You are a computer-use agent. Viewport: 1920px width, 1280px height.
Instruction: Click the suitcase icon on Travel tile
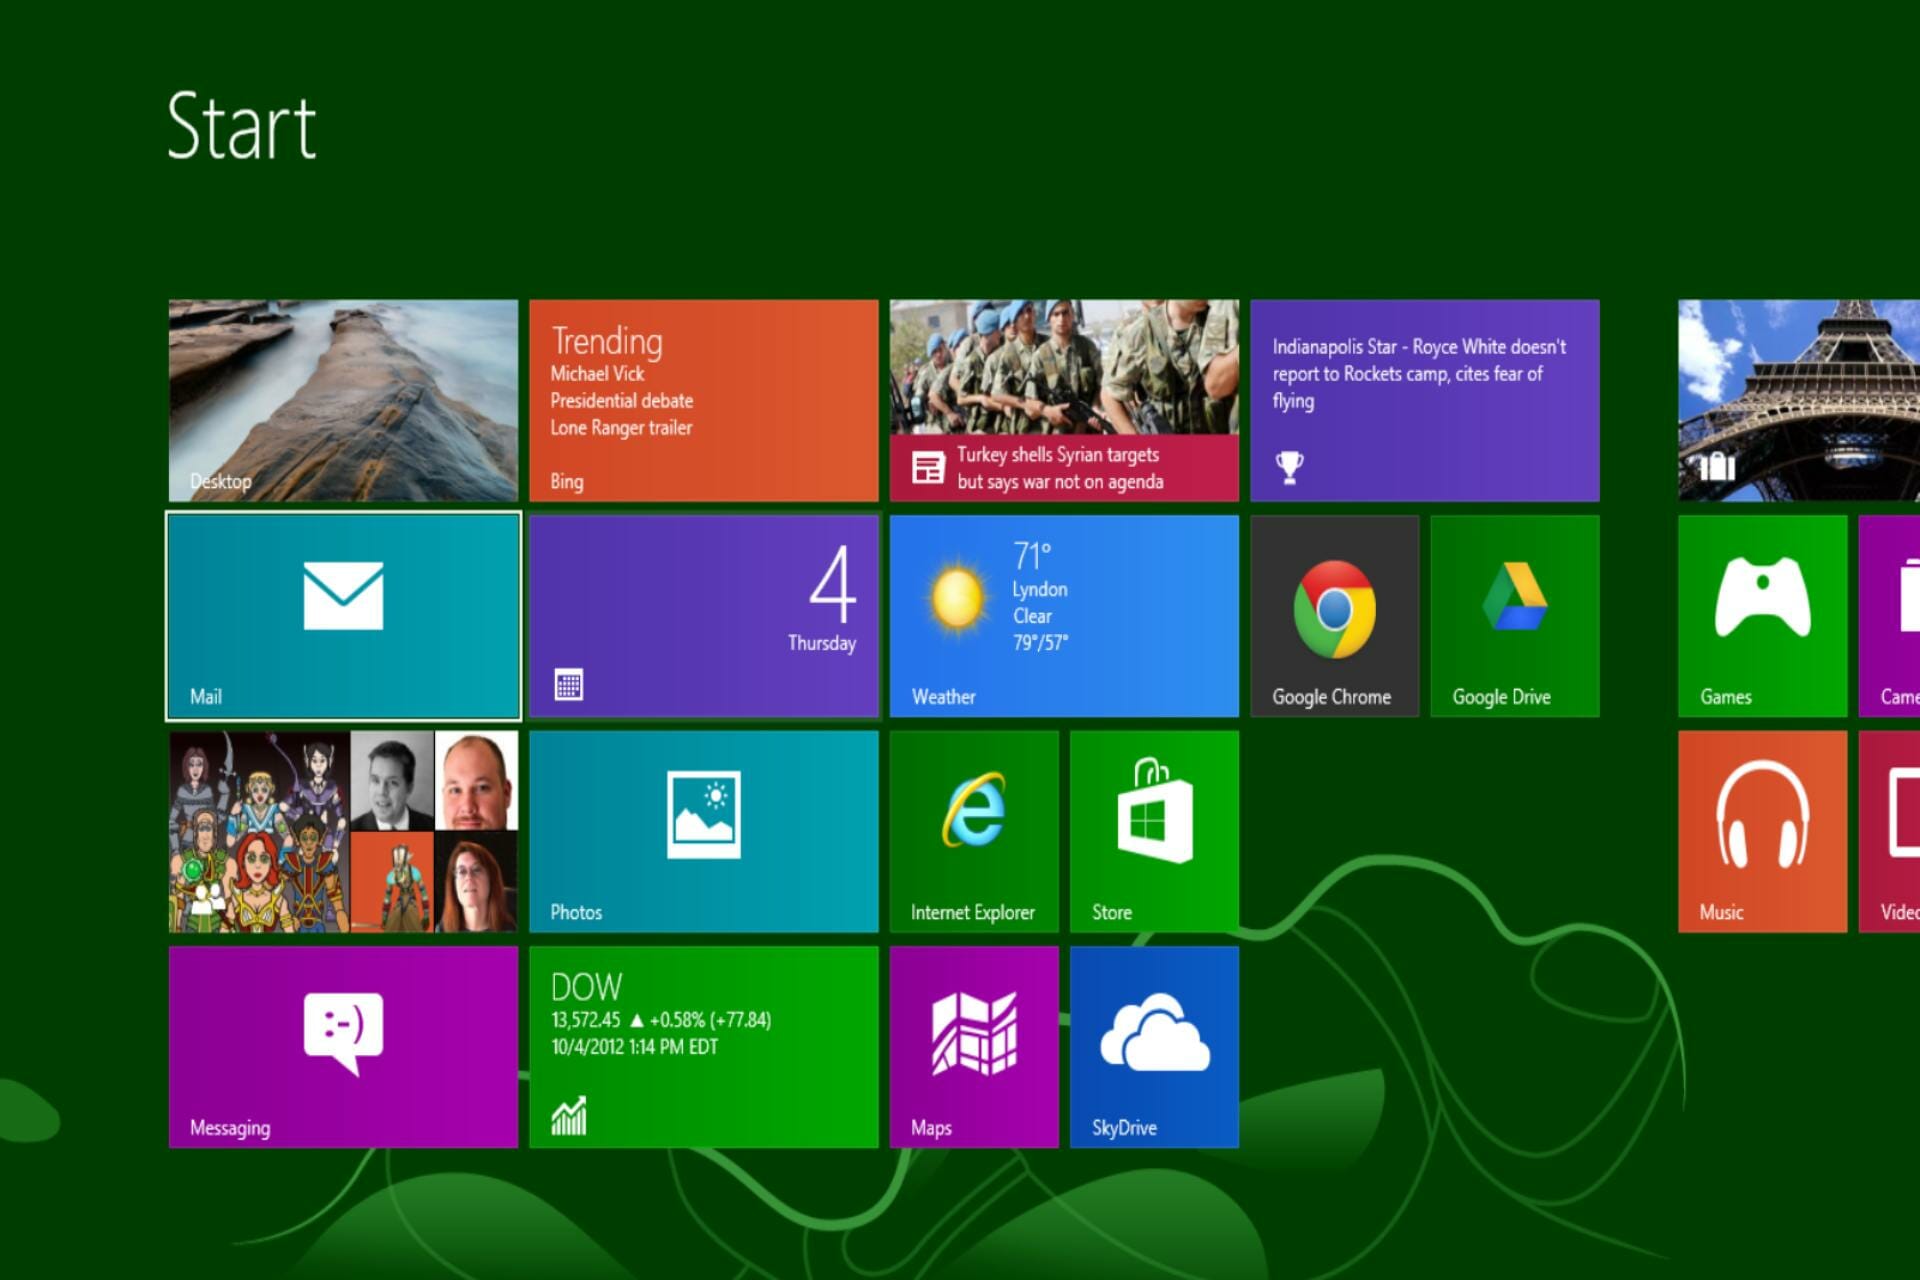tap(1717, 465)
